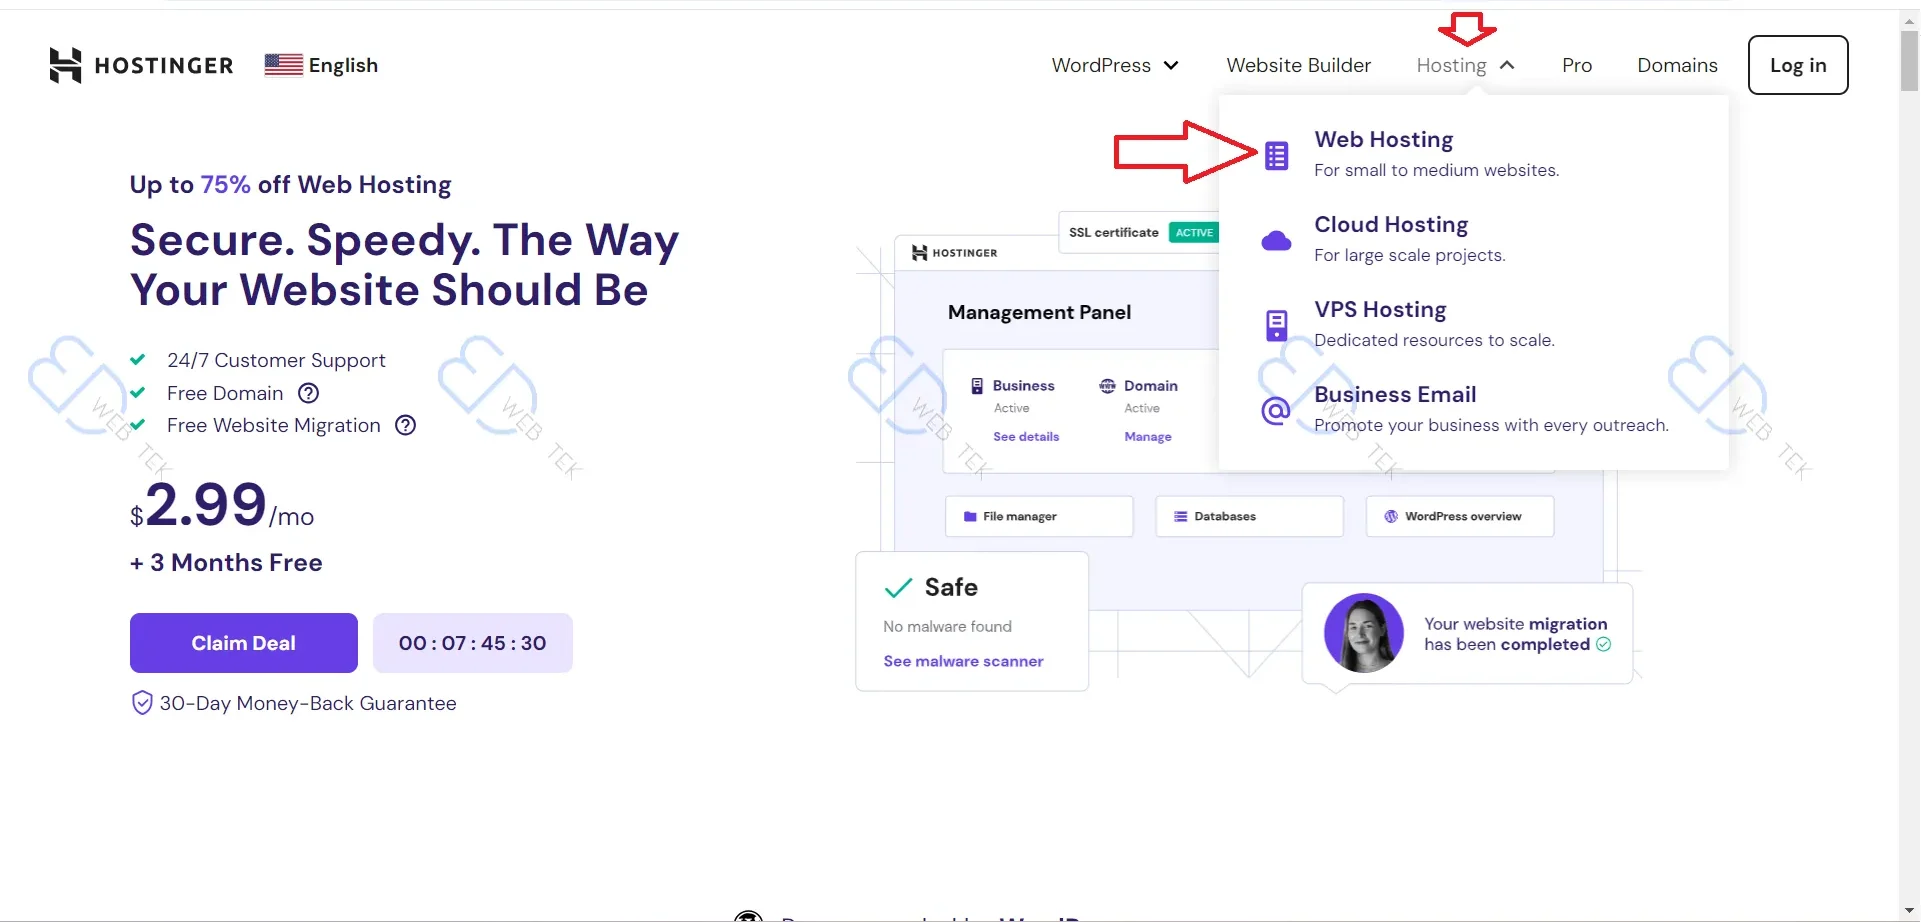Image resolution: width=1921 pixels, height=922 pixels.
Task: Click the See malware scanner link
Action: click(963, 661)
